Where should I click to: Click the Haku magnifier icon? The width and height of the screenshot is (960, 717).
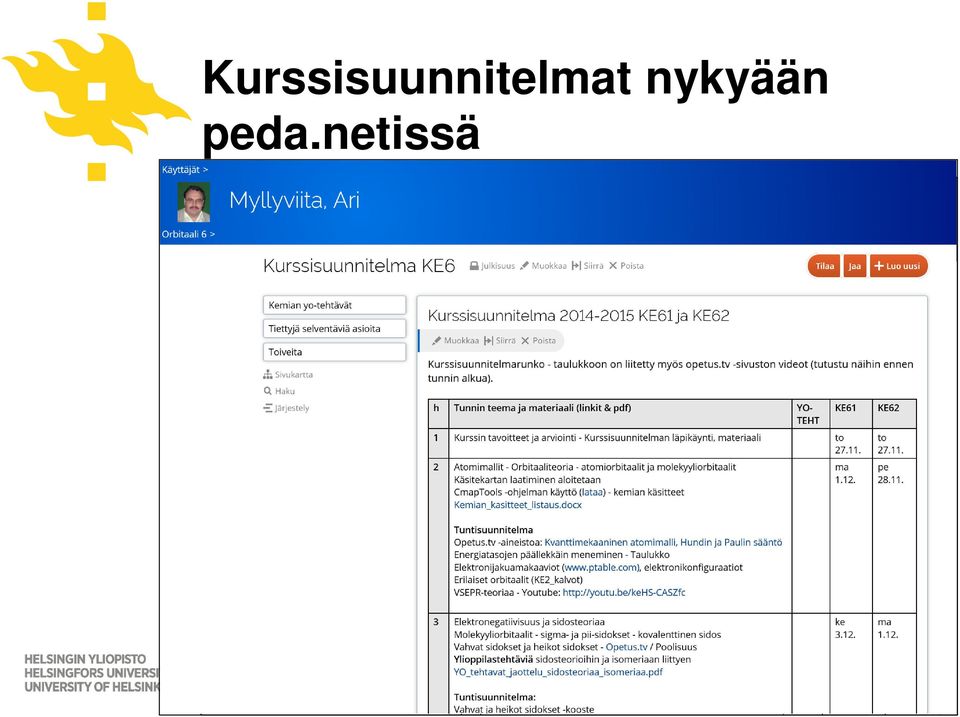(268, 391)
